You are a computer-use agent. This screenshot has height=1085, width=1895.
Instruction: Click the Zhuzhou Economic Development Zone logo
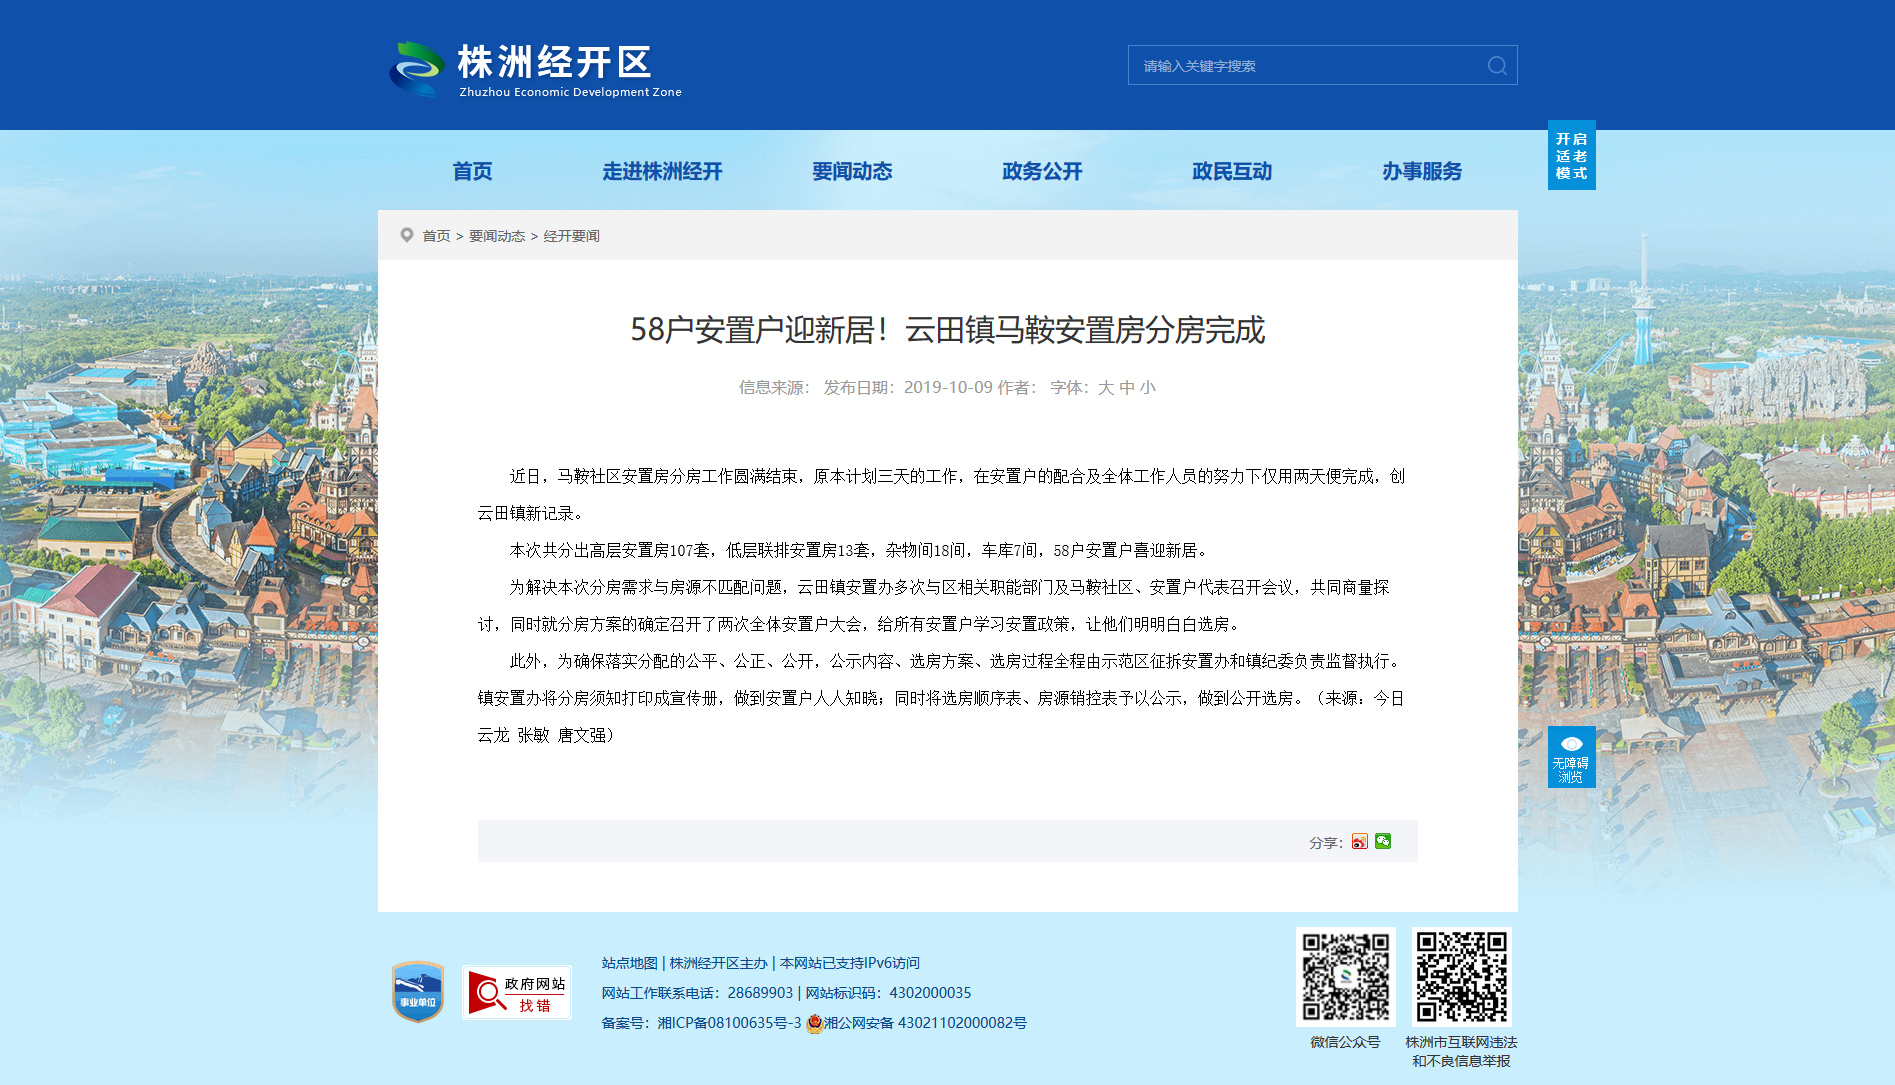pyautogui.click(x=535, y=69)
